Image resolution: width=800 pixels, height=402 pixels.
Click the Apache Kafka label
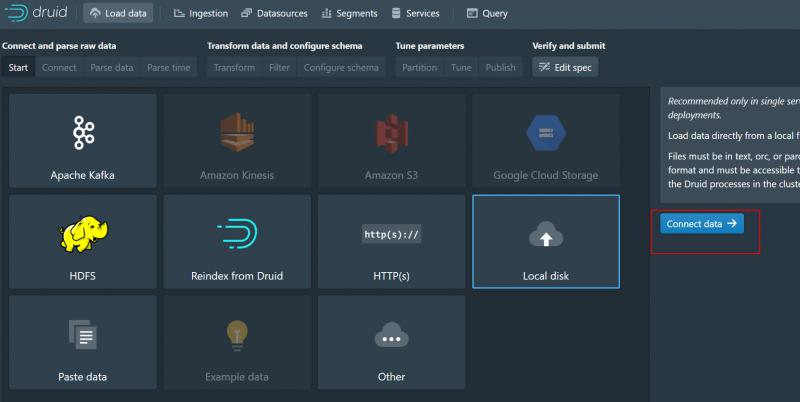83,175
